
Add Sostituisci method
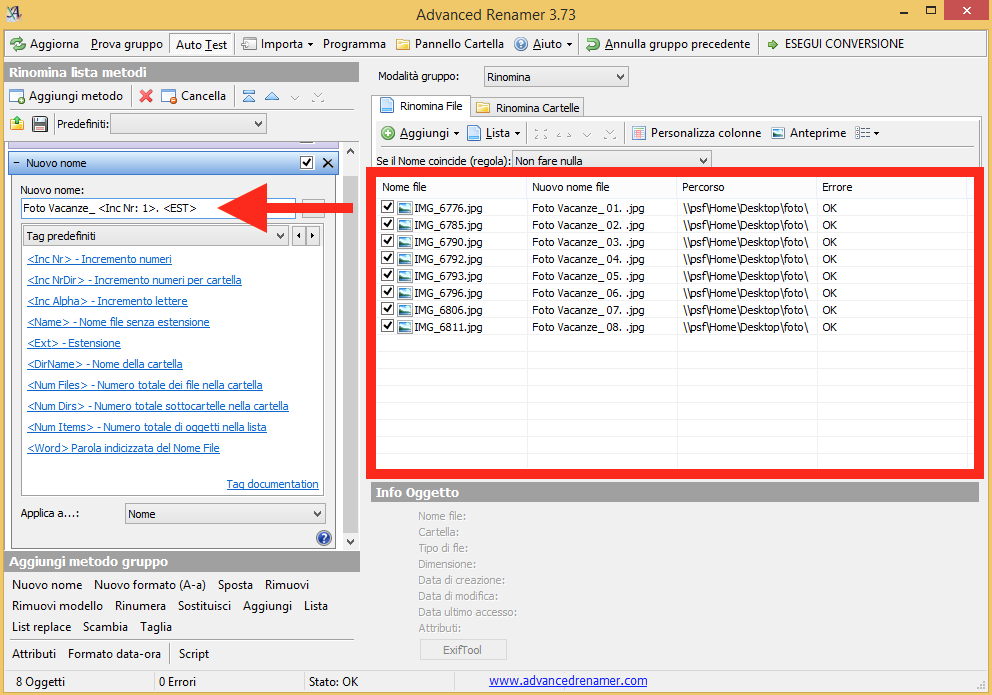coord(204,606)
